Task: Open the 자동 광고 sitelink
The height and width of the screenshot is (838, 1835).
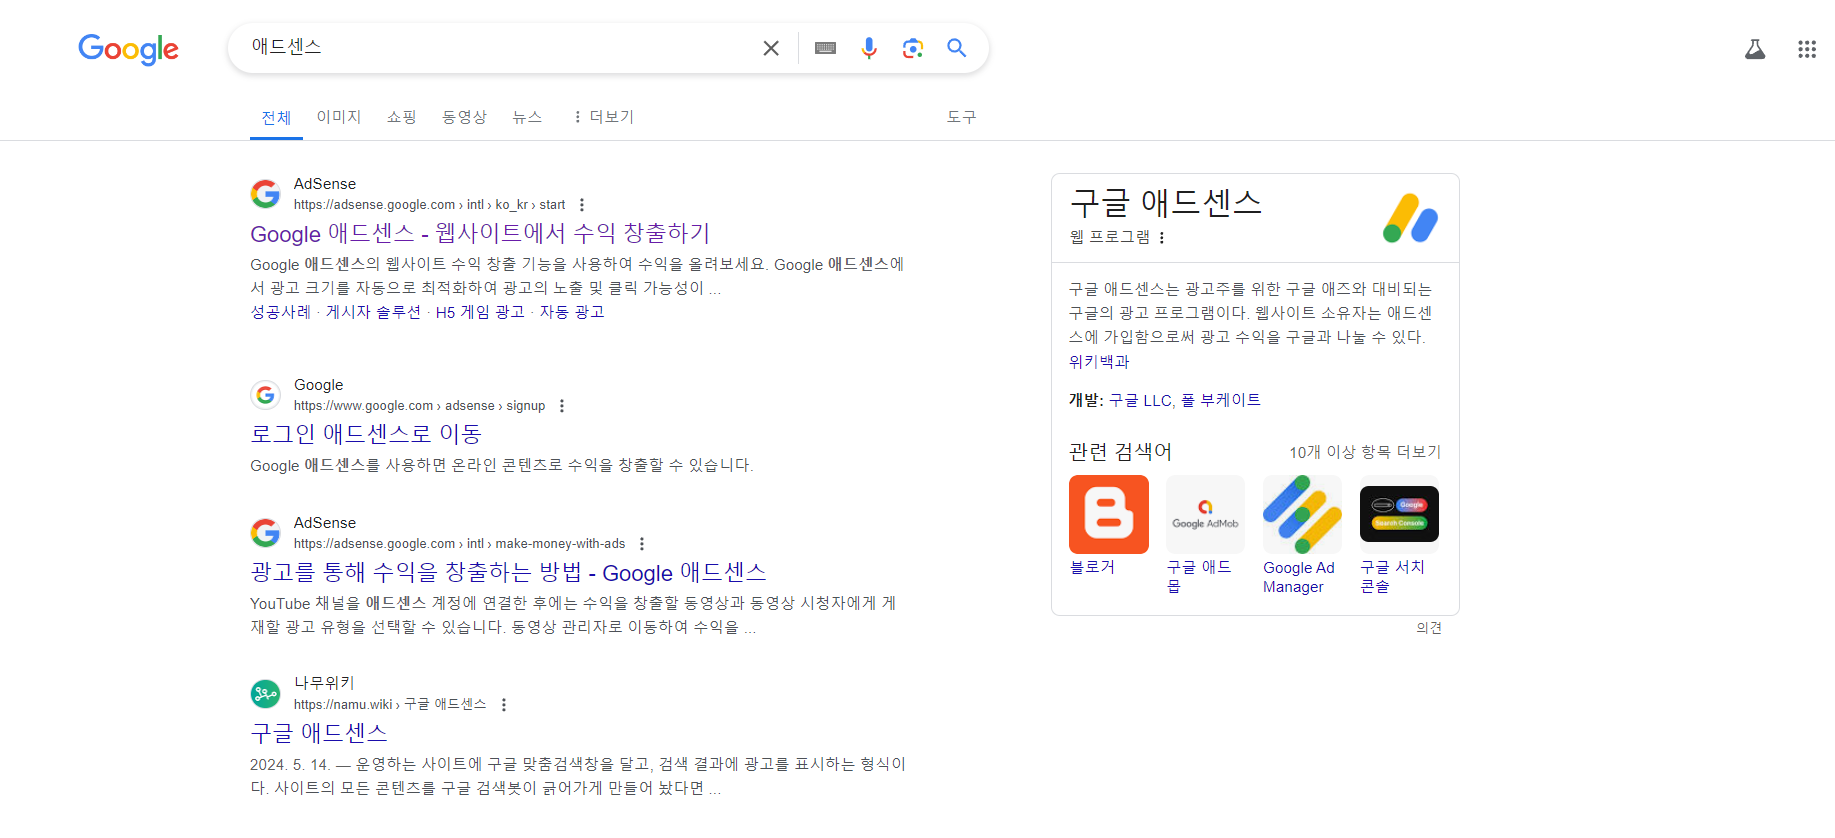Action: coord(572,312)
